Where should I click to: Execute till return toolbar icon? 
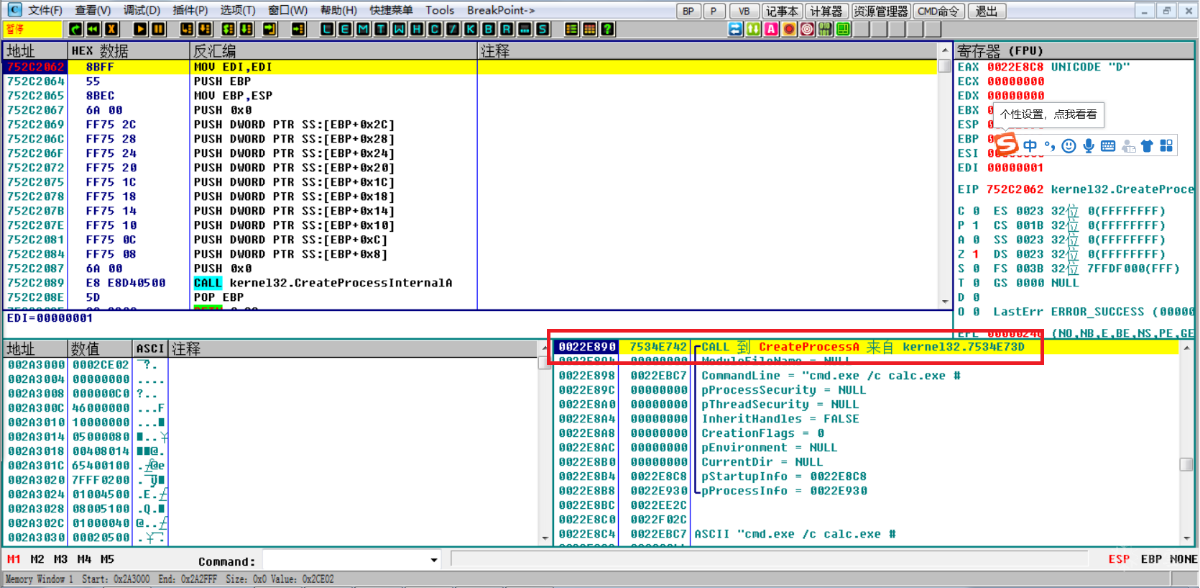point(270,29)
